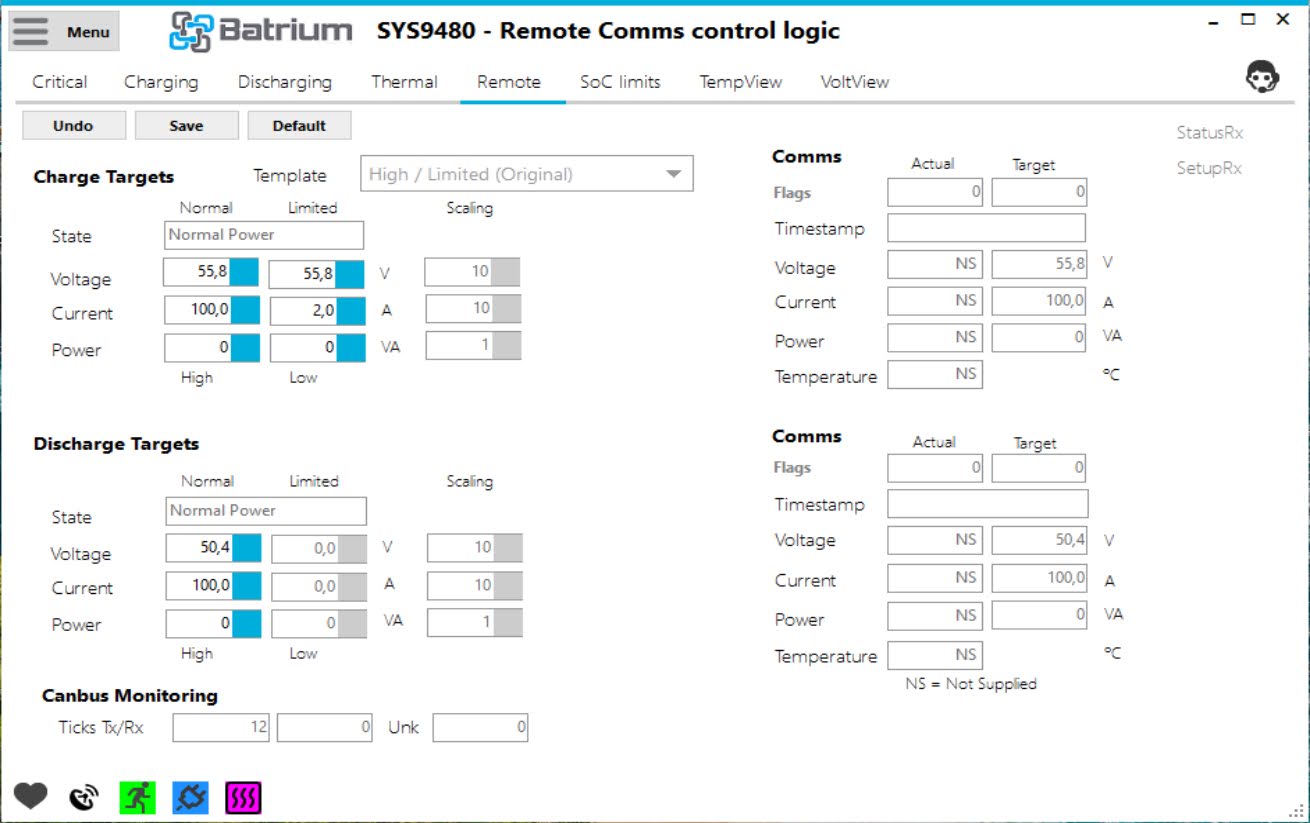Click the Default button
Image resolution: width=1310 pixels, height=823 pixels.
(299, 125)
